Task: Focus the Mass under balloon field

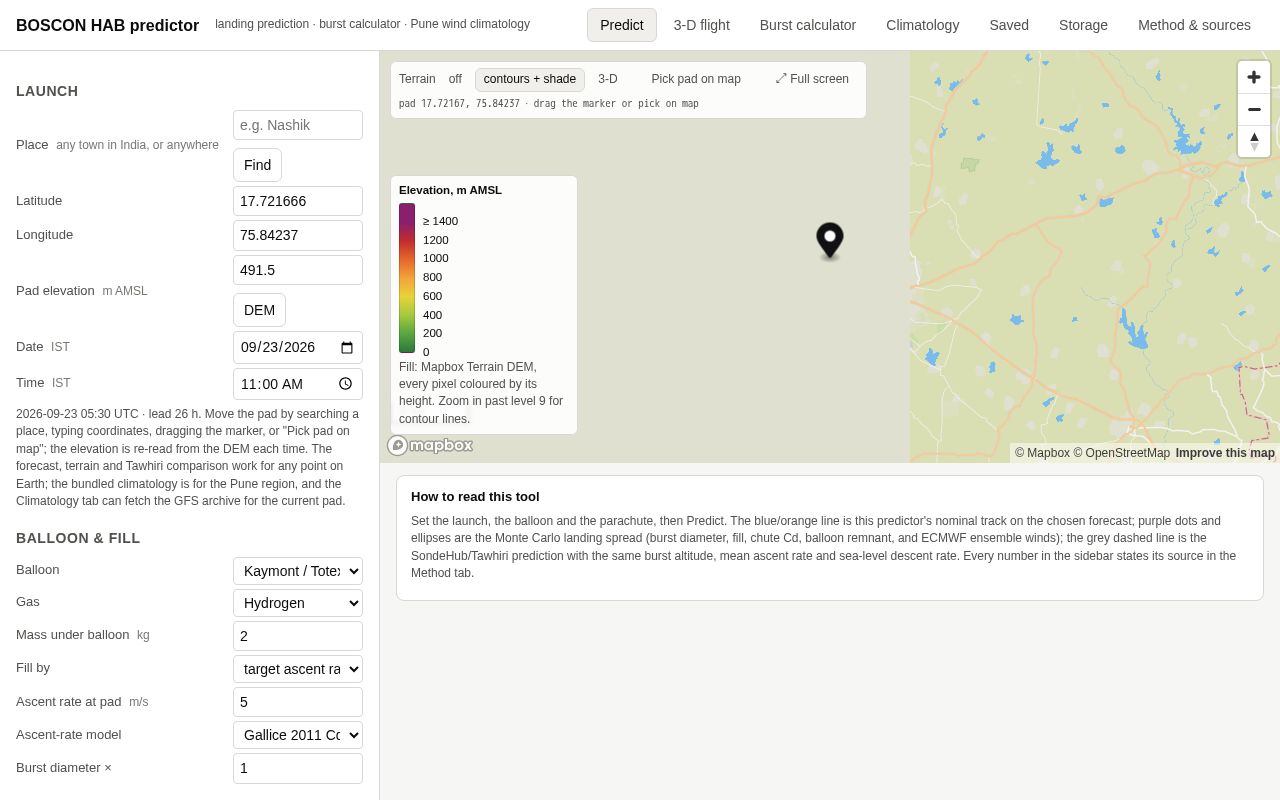Action: coord(298,636)
